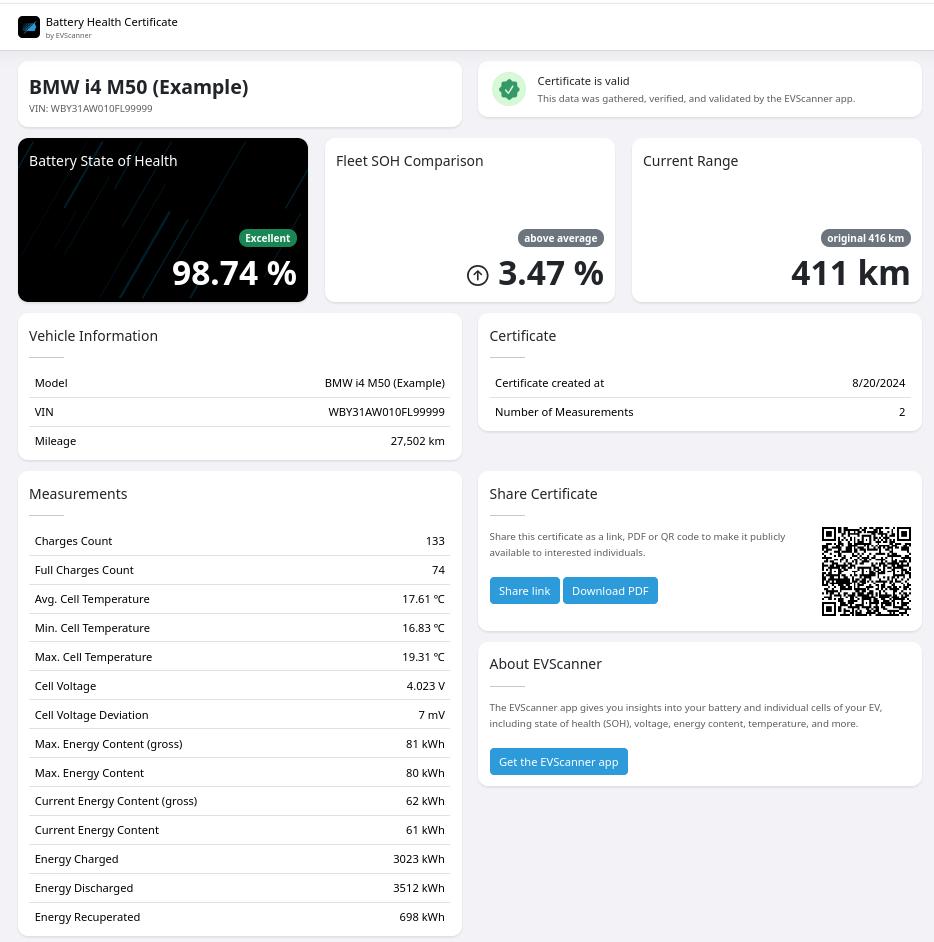
Task: Click the Full Charges Count value 74
Action: tap(438, 570)
